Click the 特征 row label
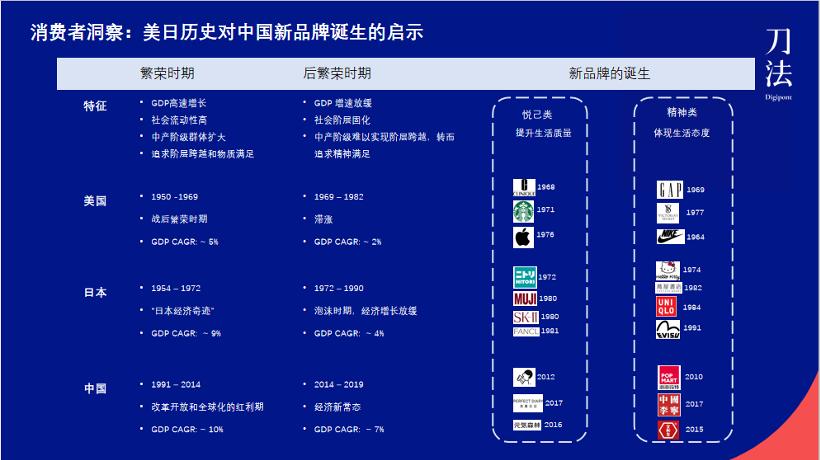 (95, 106)
